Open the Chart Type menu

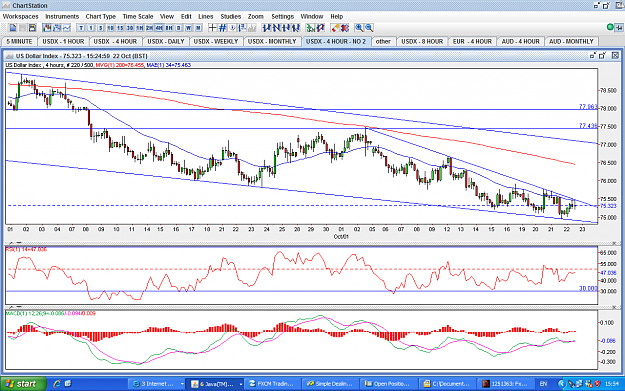(x=101, y=16)
